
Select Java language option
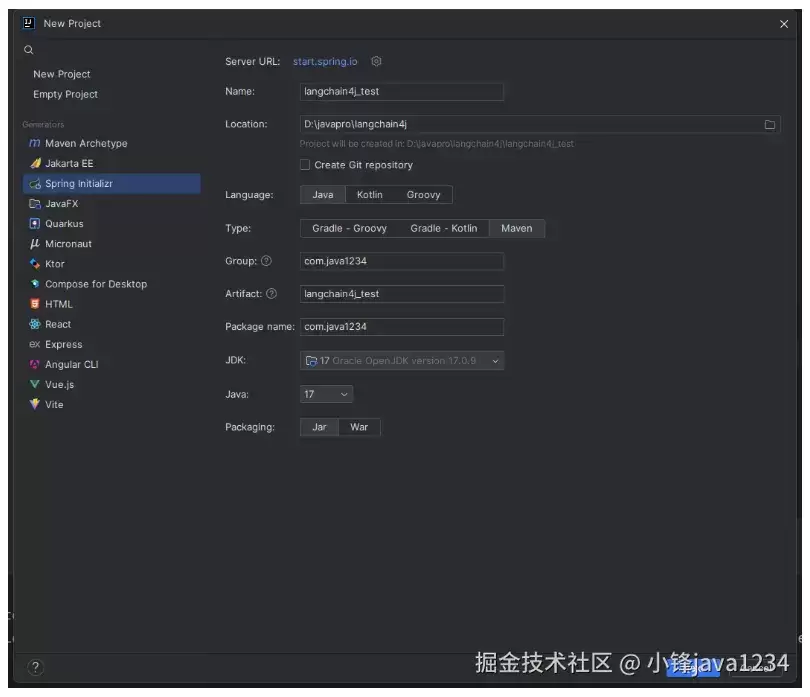pos(323,195)
